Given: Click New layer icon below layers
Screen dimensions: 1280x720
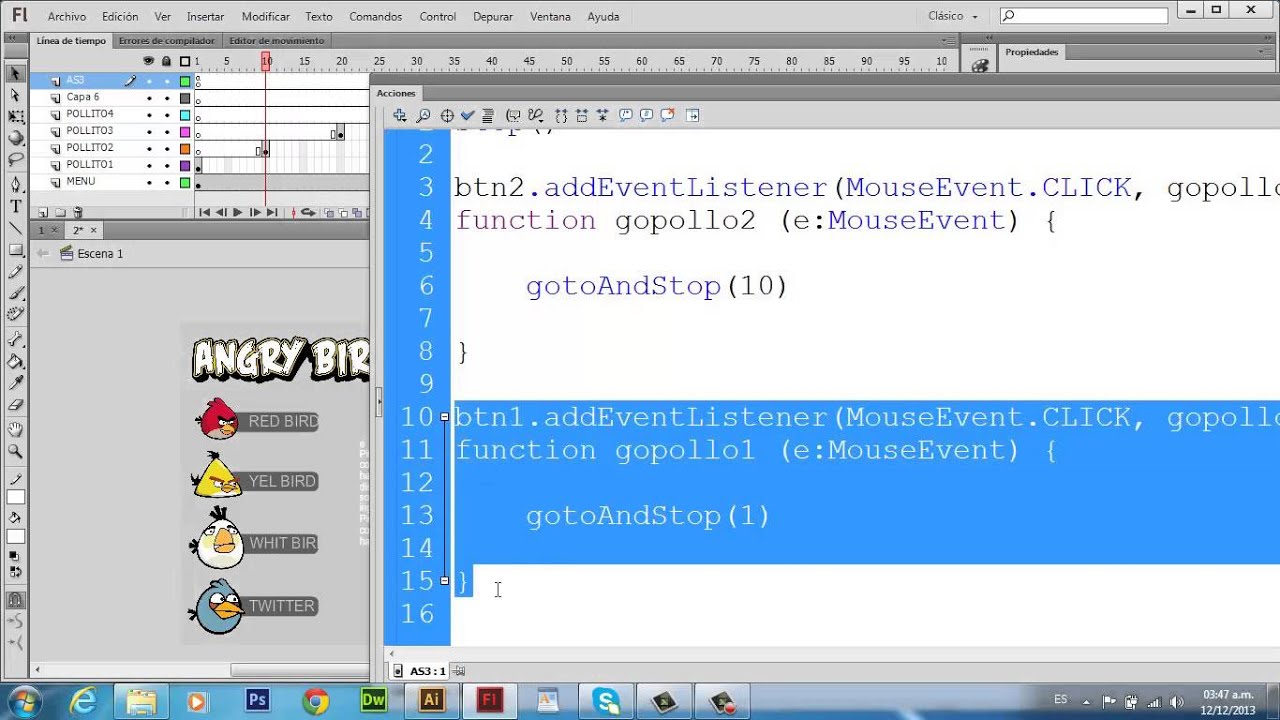Looking at the screenshot, I should 43,212.
